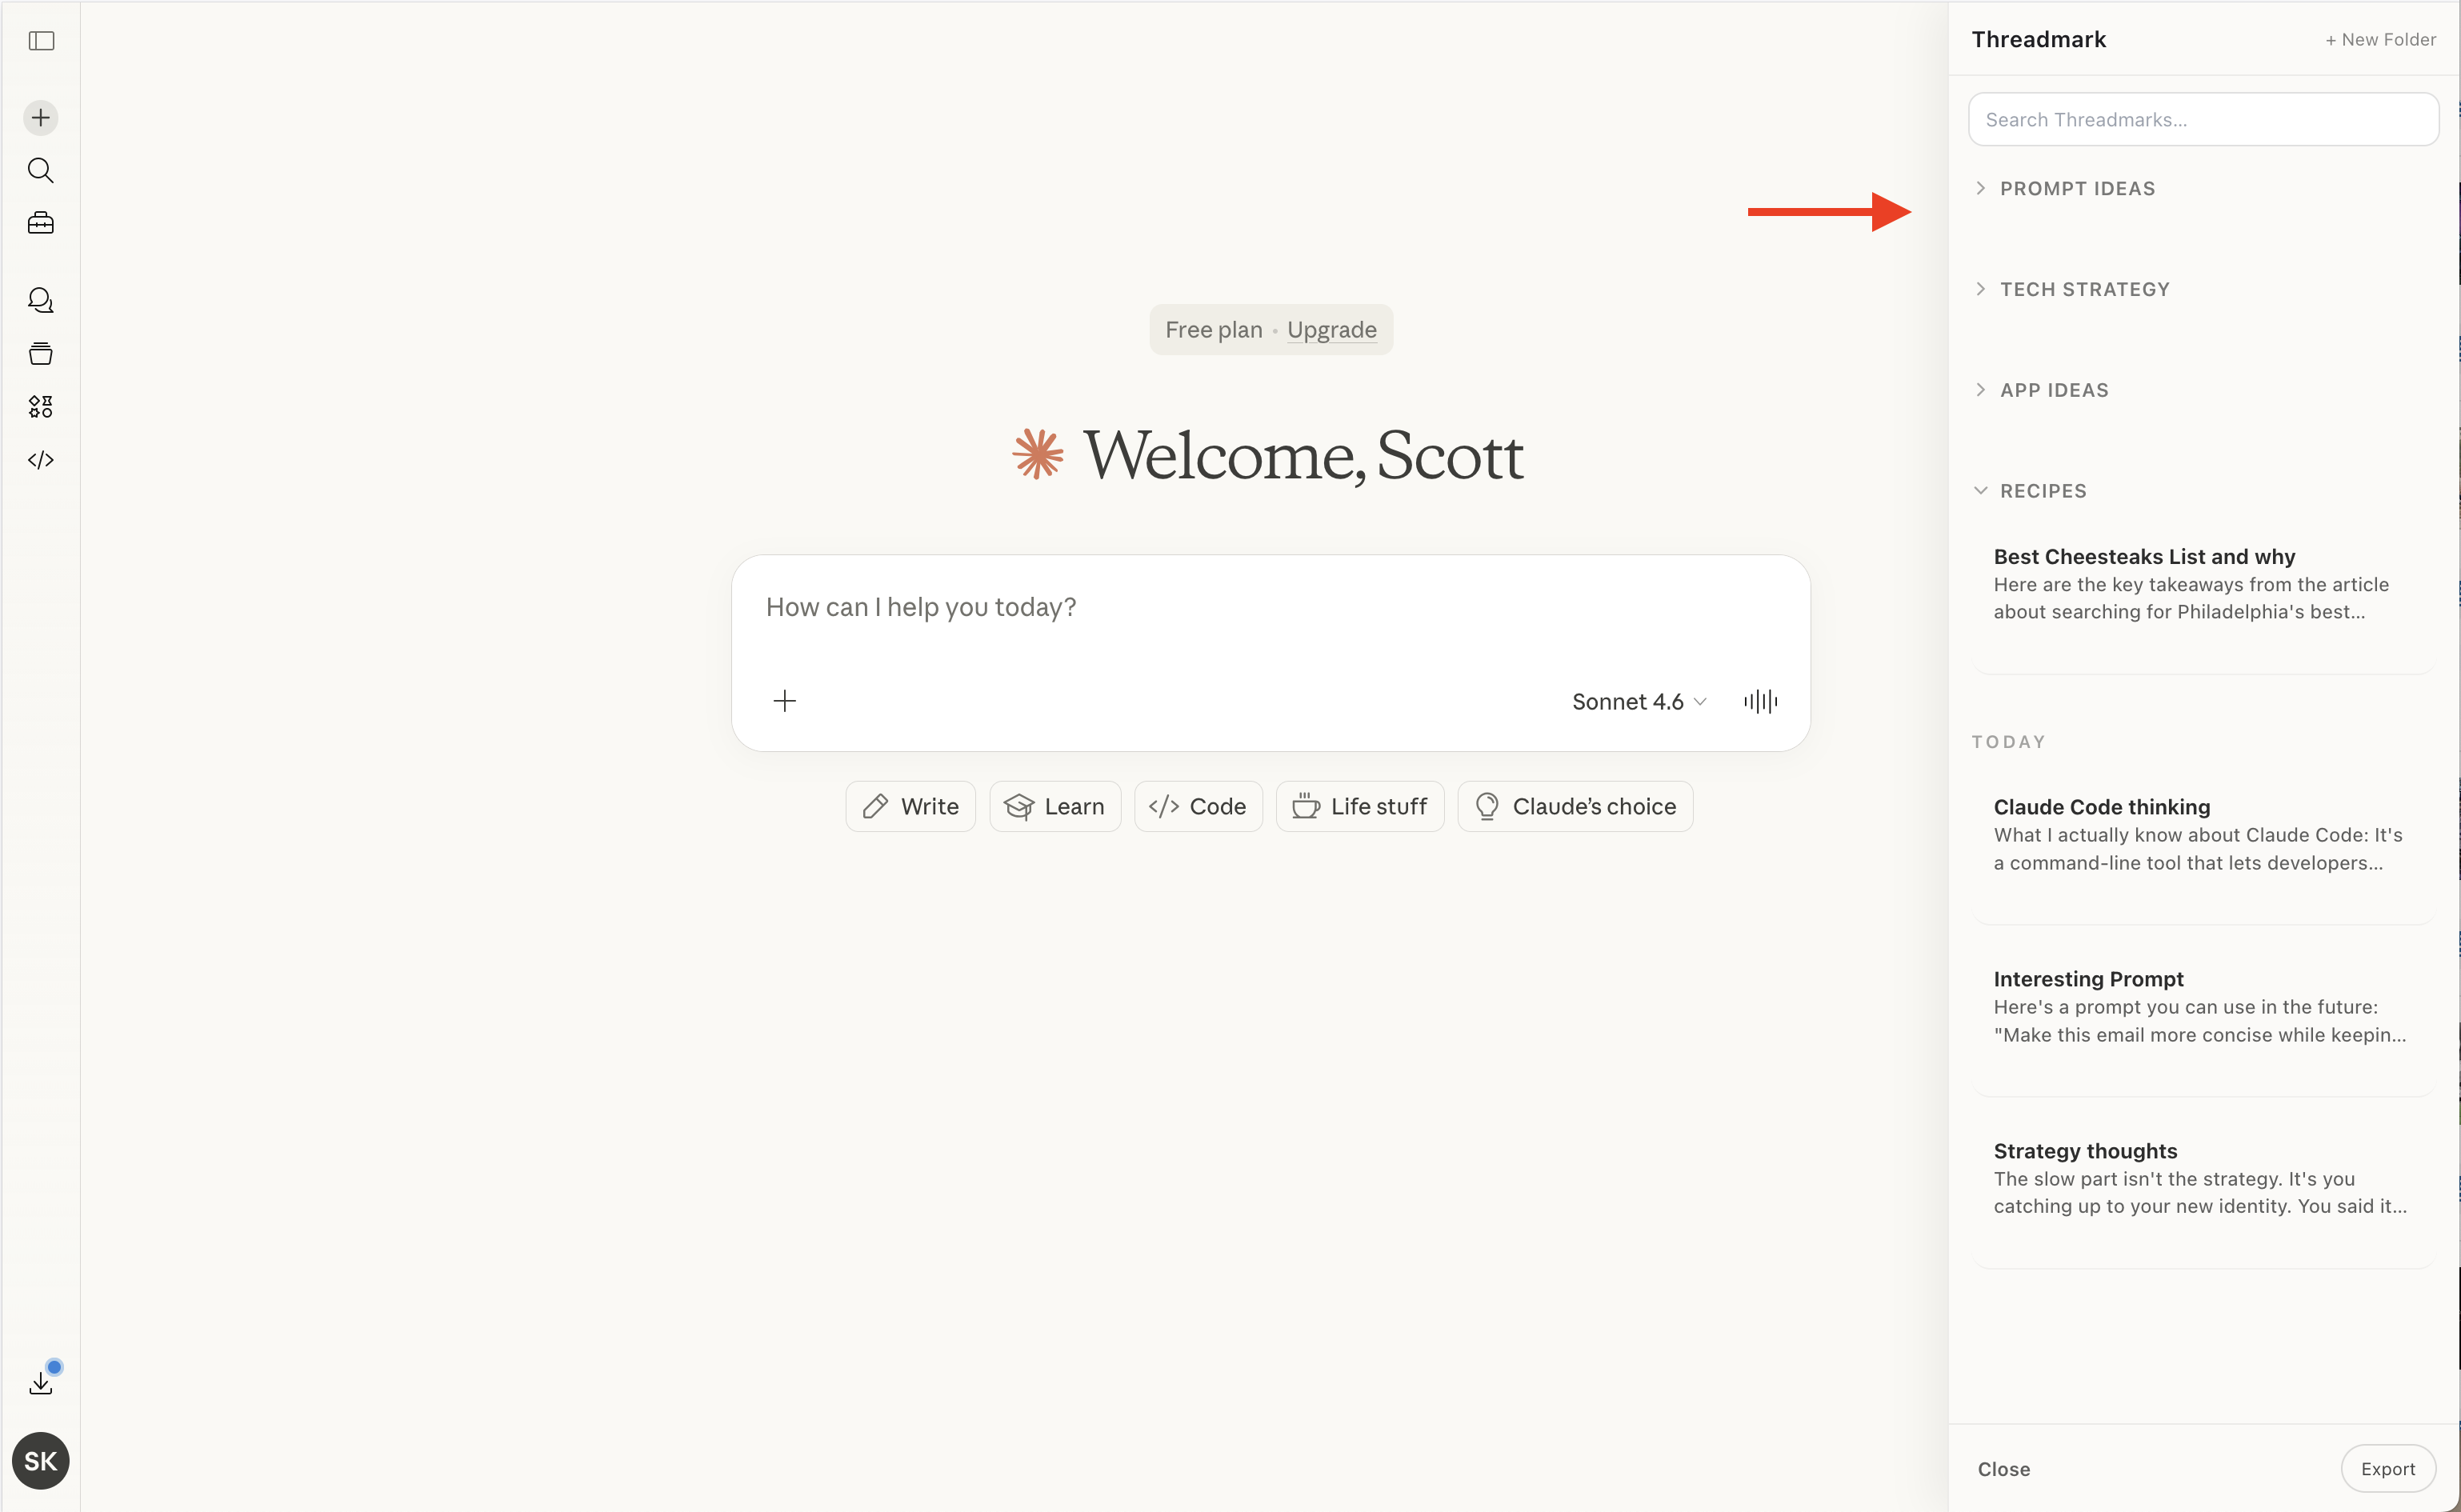Expand the Tech Strategy folder

(x=2084, y=290)
